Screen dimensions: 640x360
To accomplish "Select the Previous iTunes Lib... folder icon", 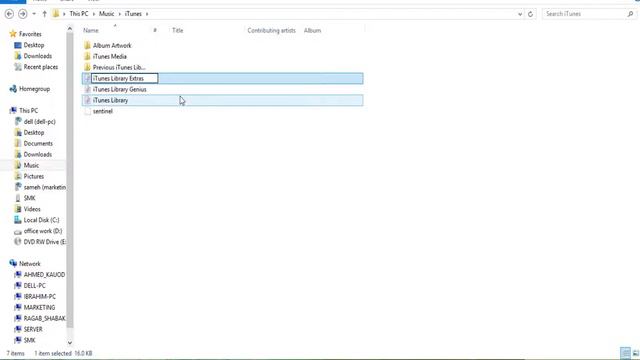I will 87,67.
